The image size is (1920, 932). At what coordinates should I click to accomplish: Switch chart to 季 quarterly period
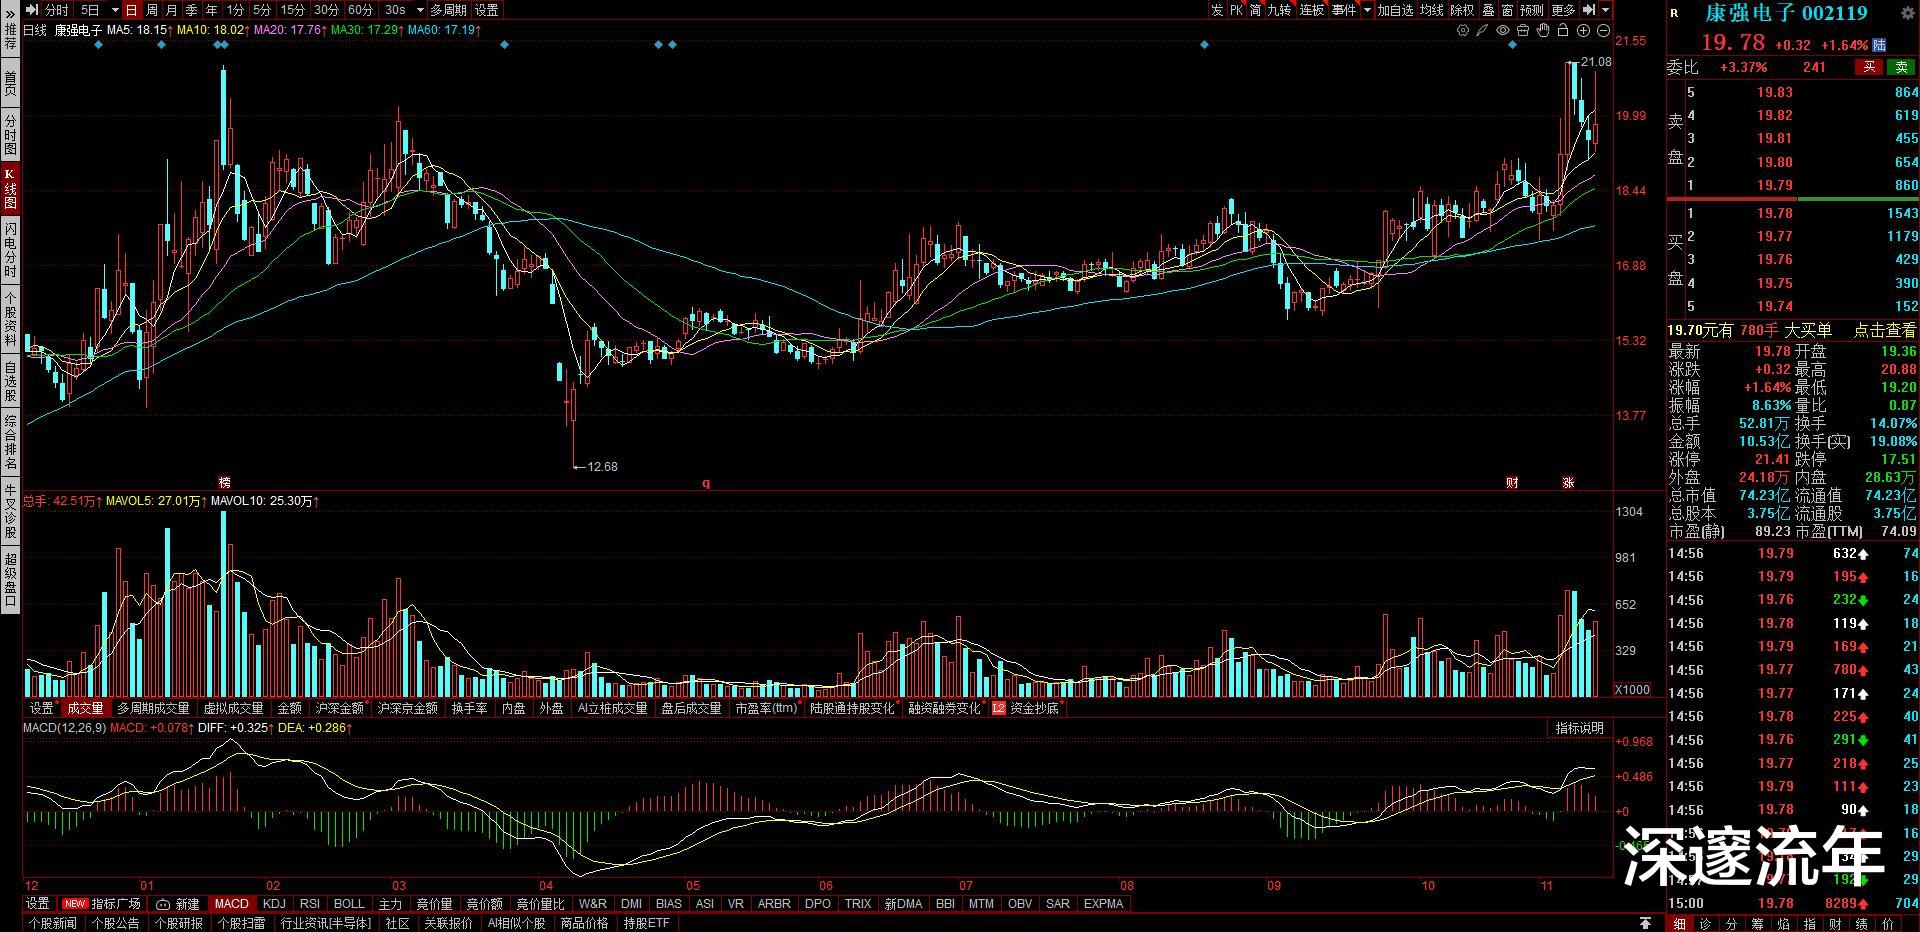(191, 10)
